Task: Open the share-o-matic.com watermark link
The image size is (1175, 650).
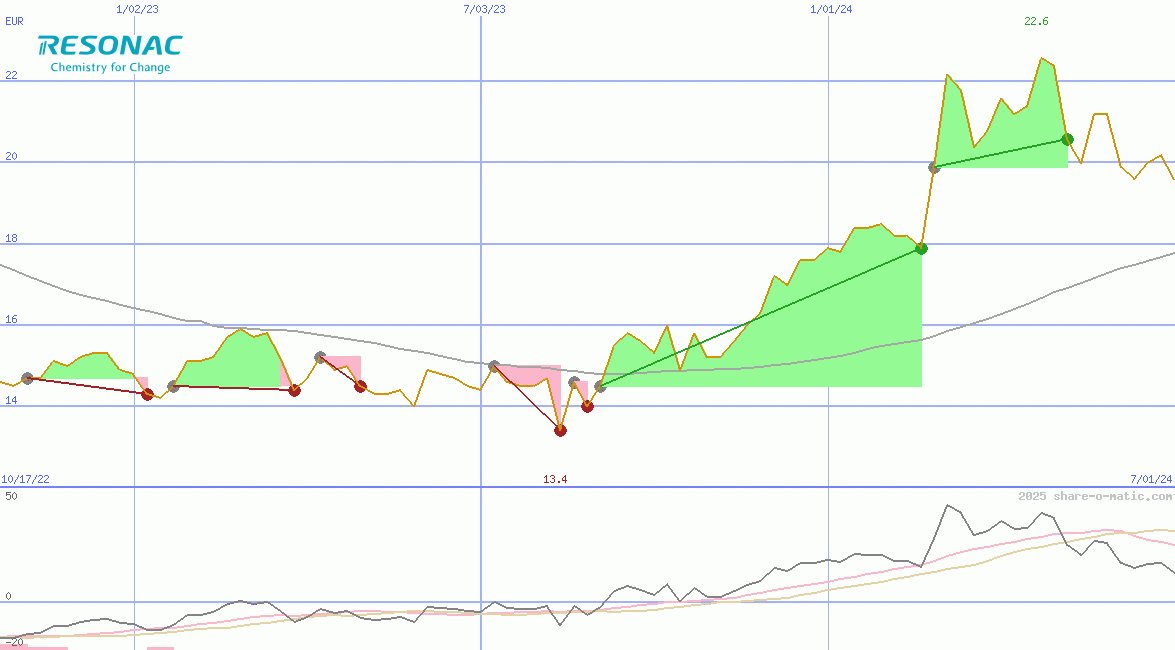Action: click(x=1095, y=496)
